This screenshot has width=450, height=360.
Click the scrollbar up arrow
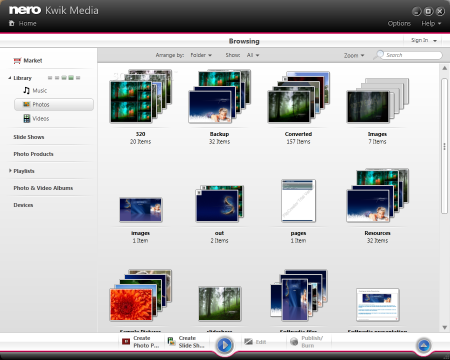pos(444,68)
